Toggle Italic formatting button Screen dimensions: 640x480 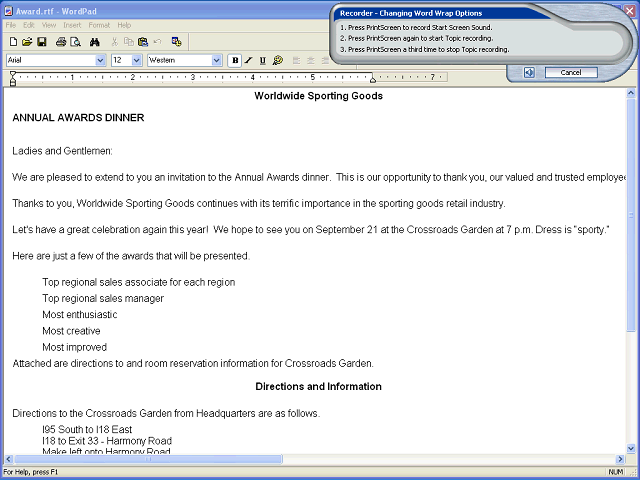click(x=249, y=60)
